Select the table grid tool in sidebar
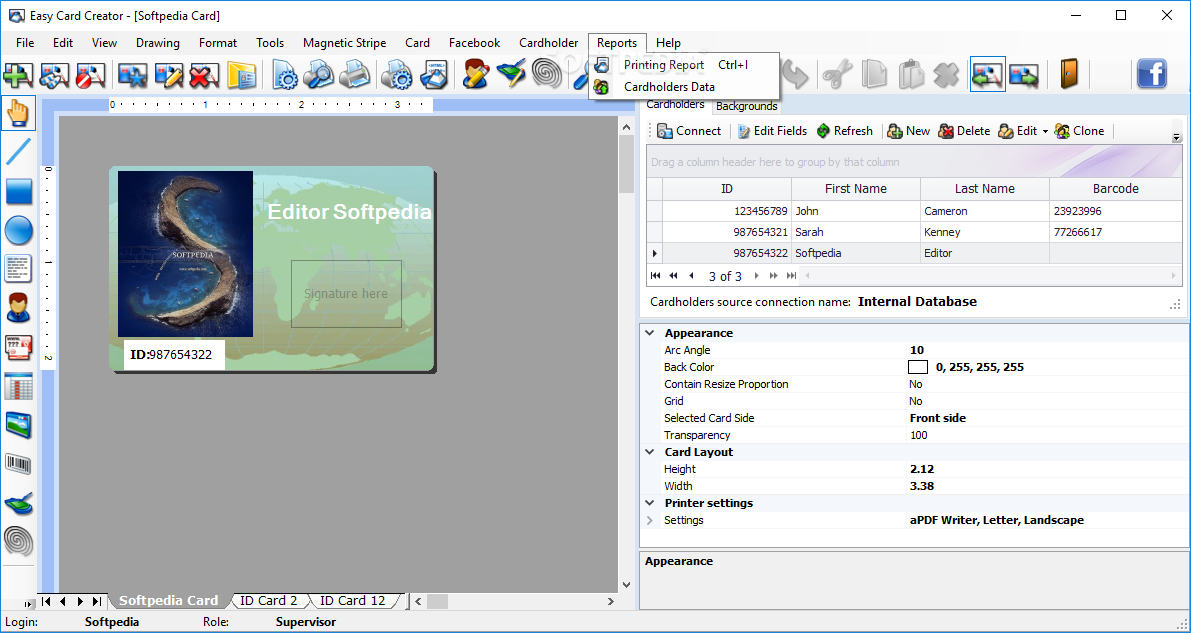 (18, 386)
